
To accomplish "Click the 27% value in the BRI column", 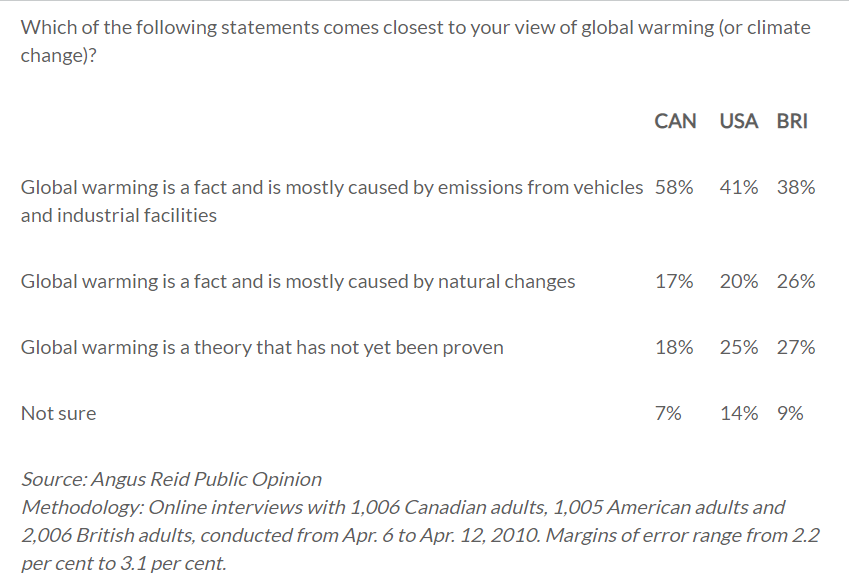I will point(795,347).
